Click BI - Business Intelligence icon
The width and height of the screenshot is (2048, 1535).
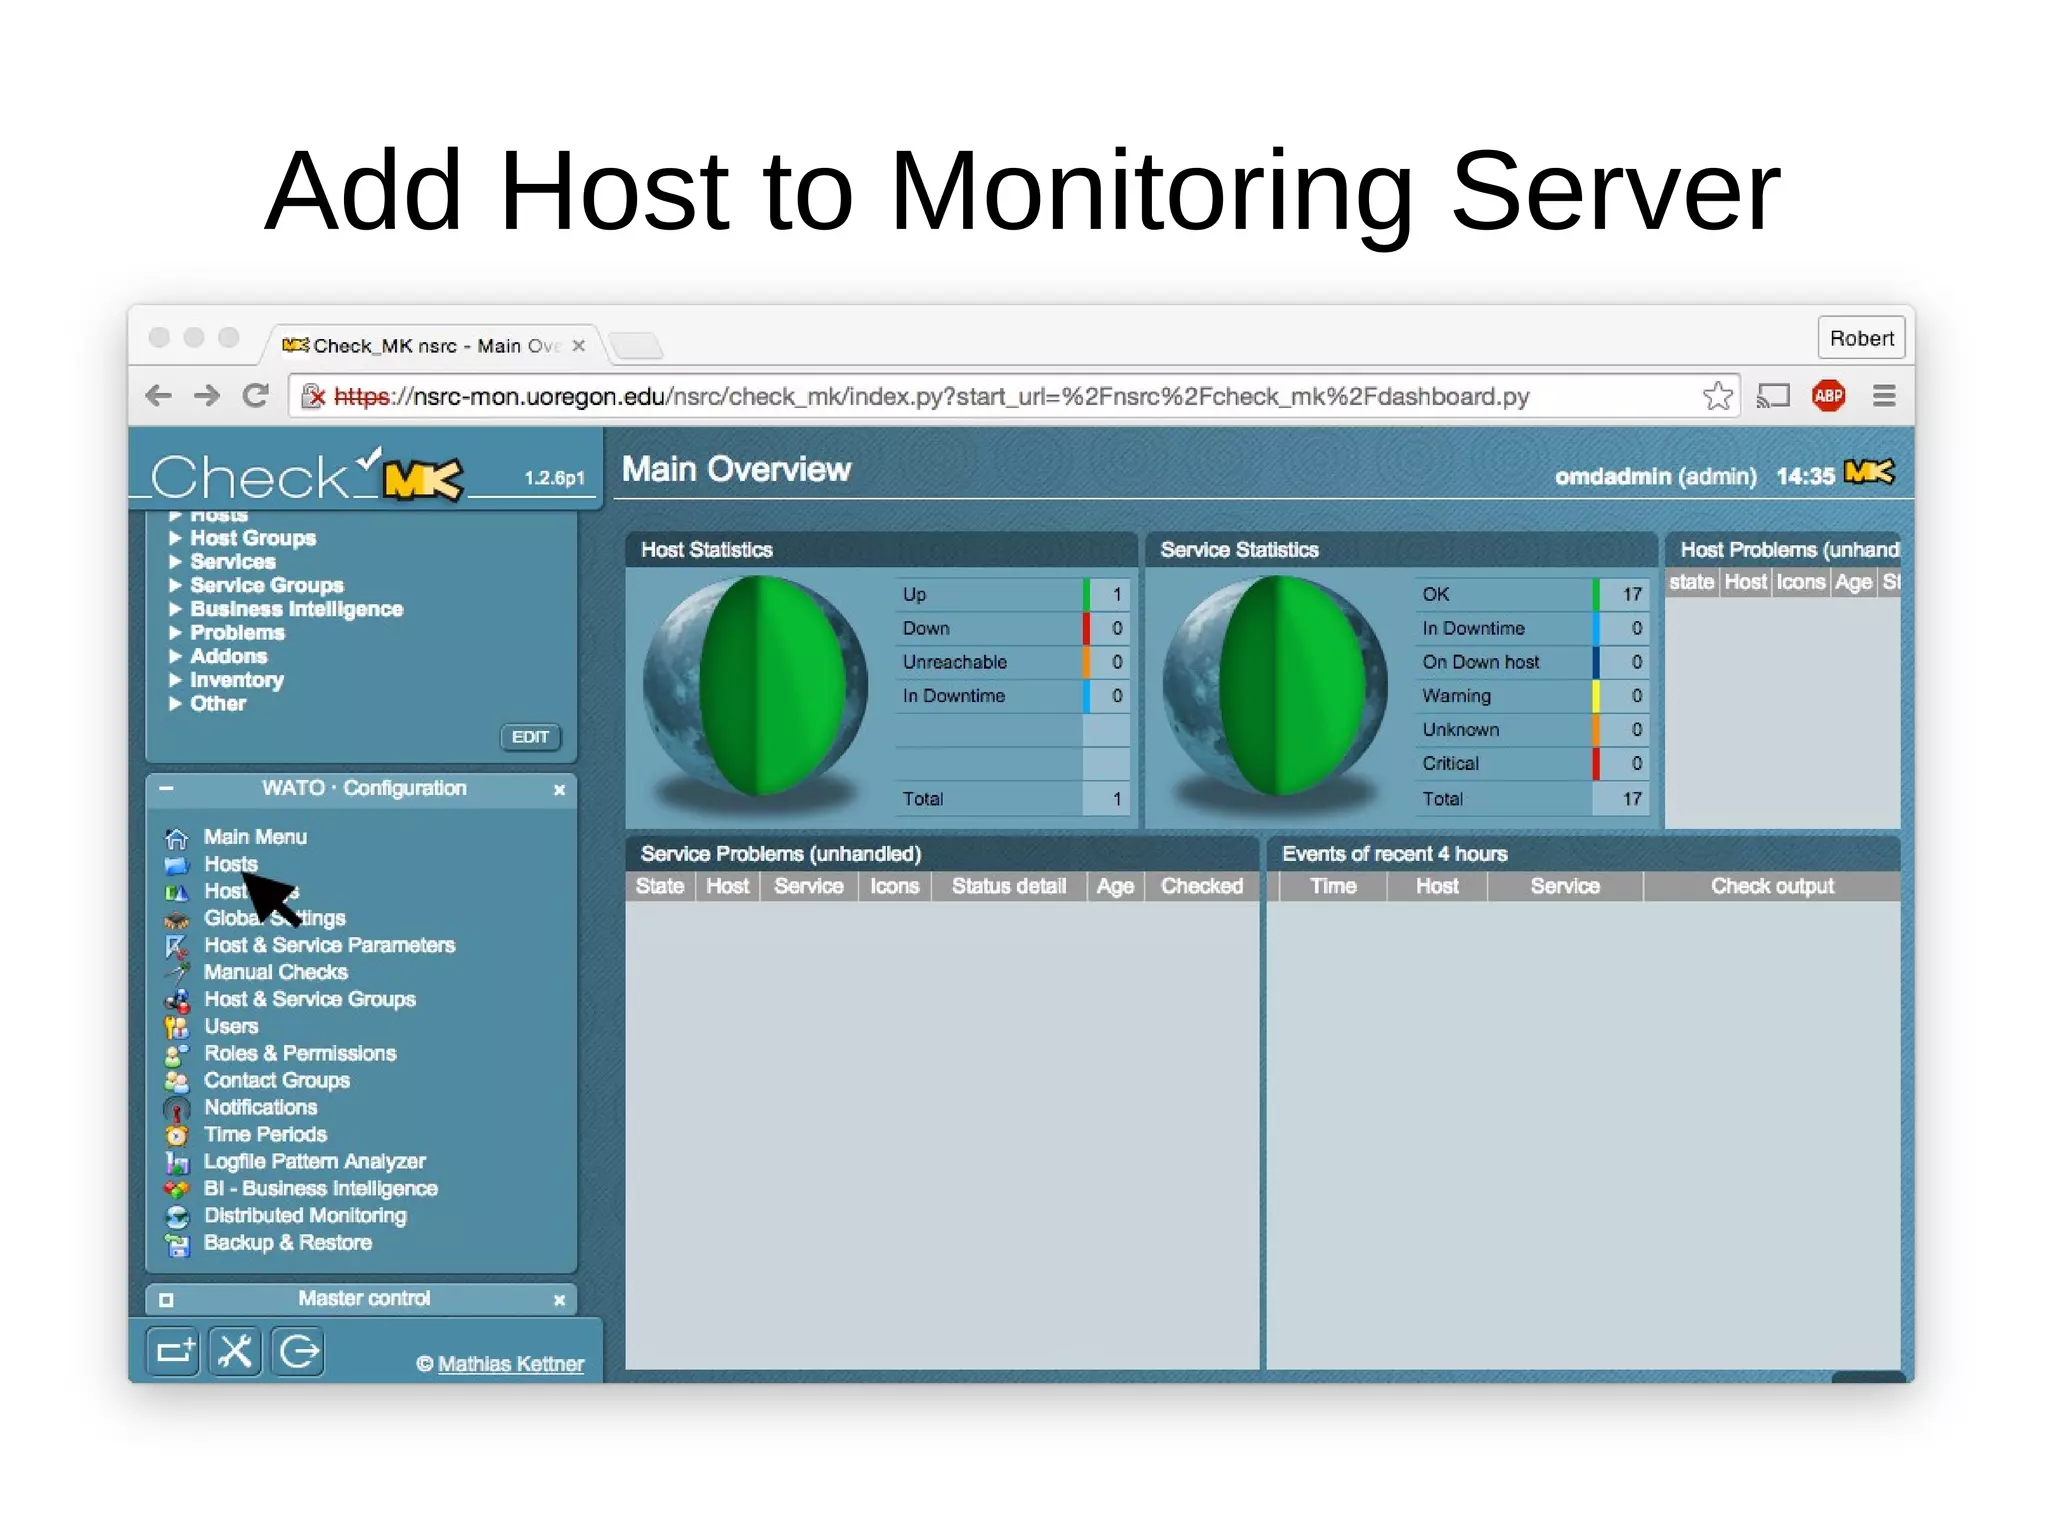point(177,1189)
